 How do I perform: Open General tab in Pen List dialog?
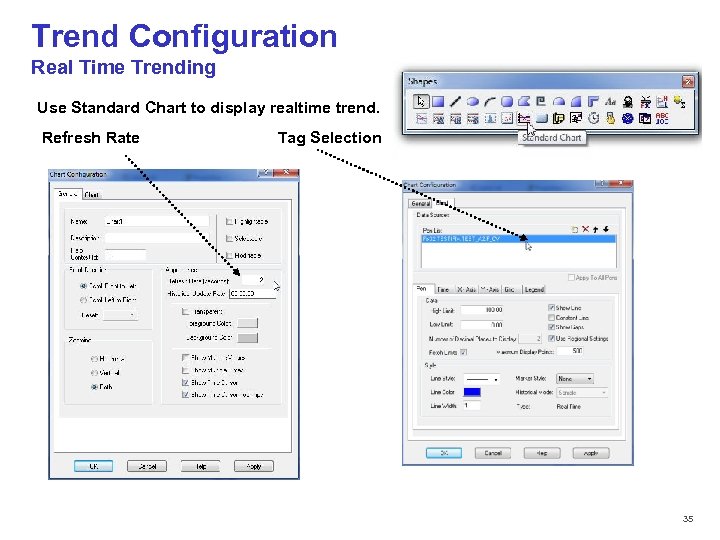421,203
